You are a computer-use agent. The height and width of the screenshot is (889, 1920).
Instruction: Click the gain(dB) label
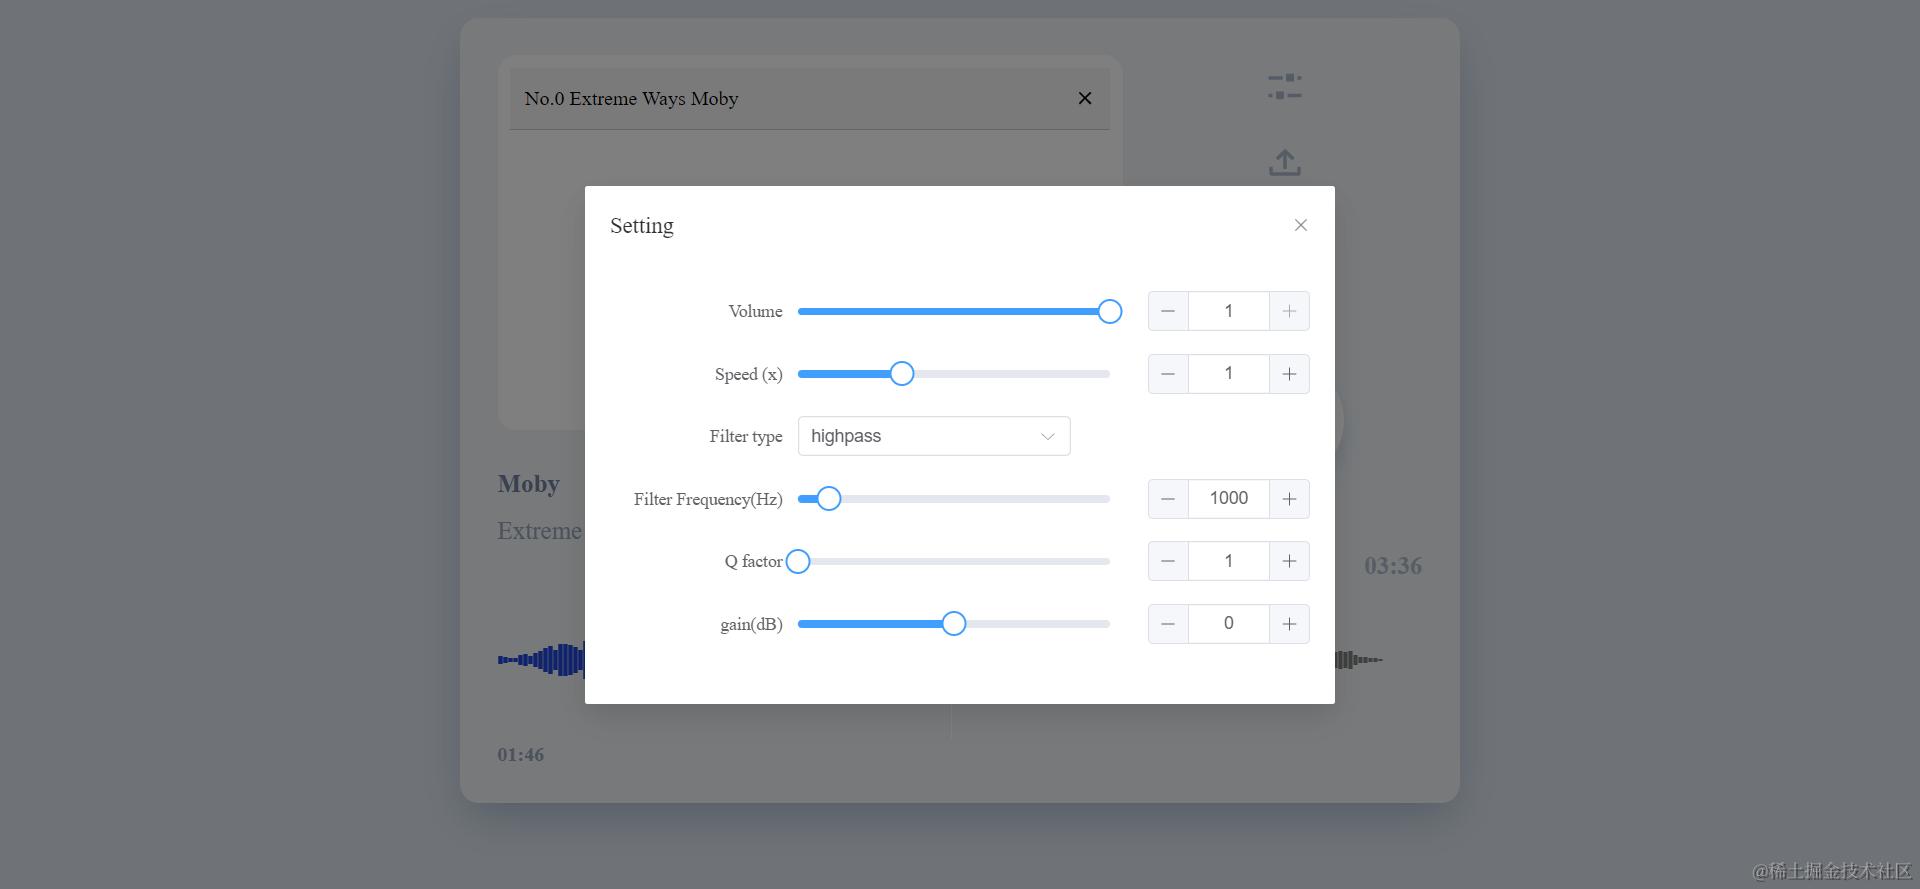click(x=751, y=624)
